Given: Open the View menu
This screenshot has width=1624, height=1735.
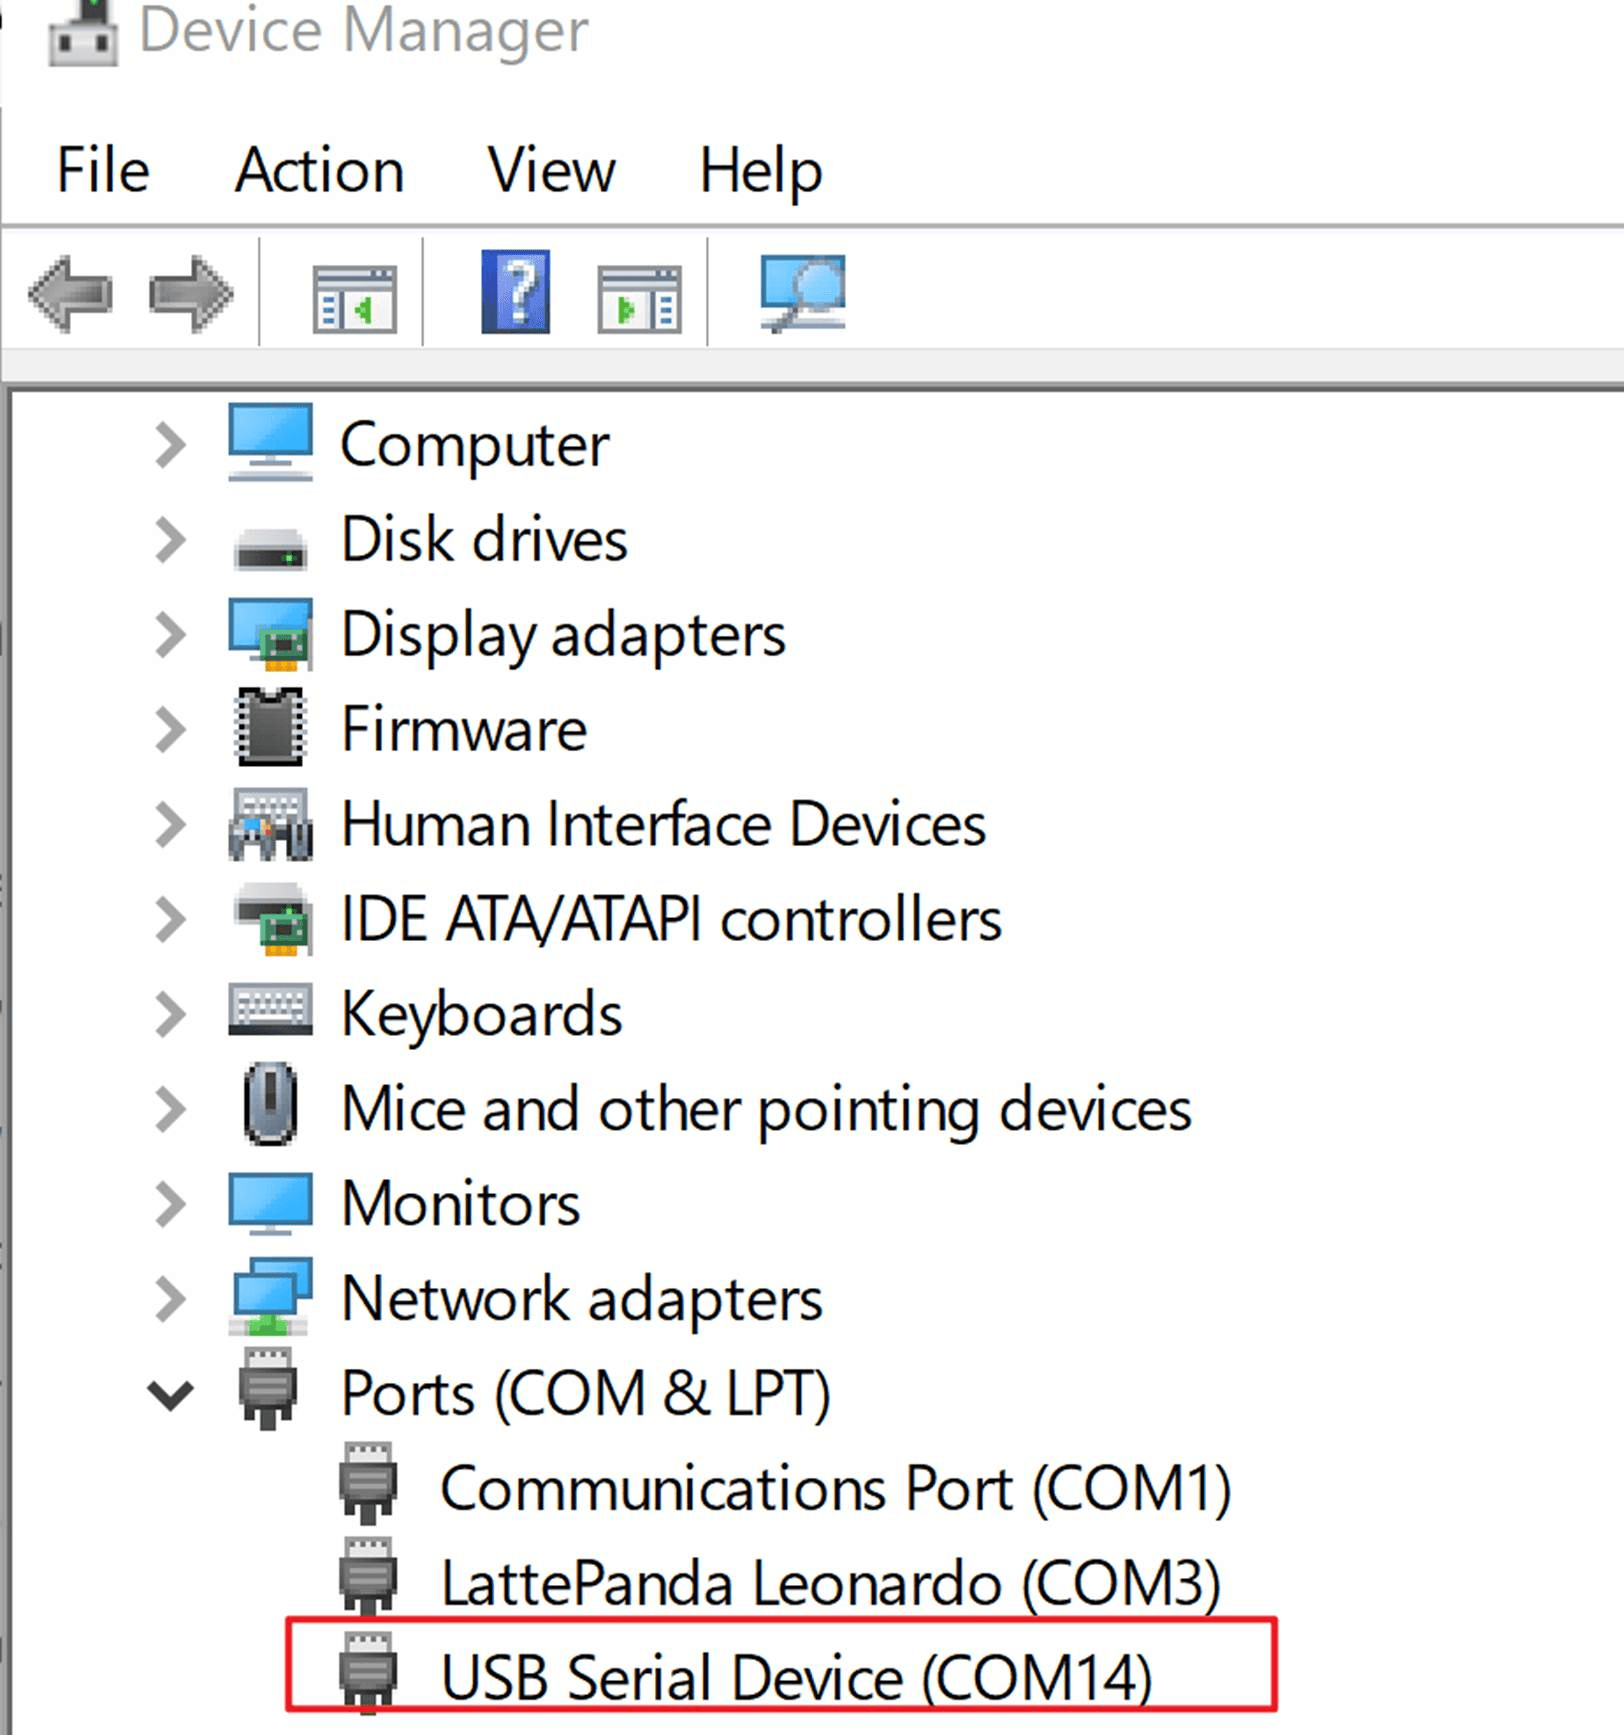Looking at the screenshot, I should pos(552,169).
